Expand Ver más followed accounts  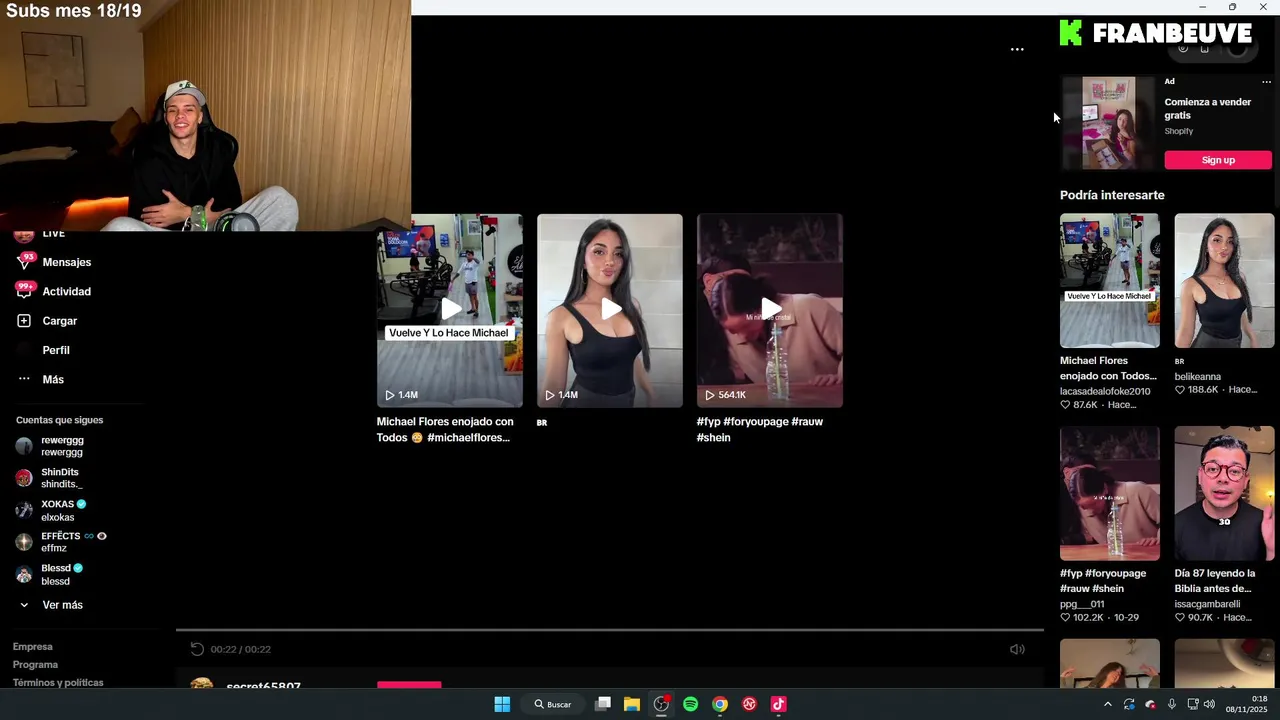(x=51, y=605)
